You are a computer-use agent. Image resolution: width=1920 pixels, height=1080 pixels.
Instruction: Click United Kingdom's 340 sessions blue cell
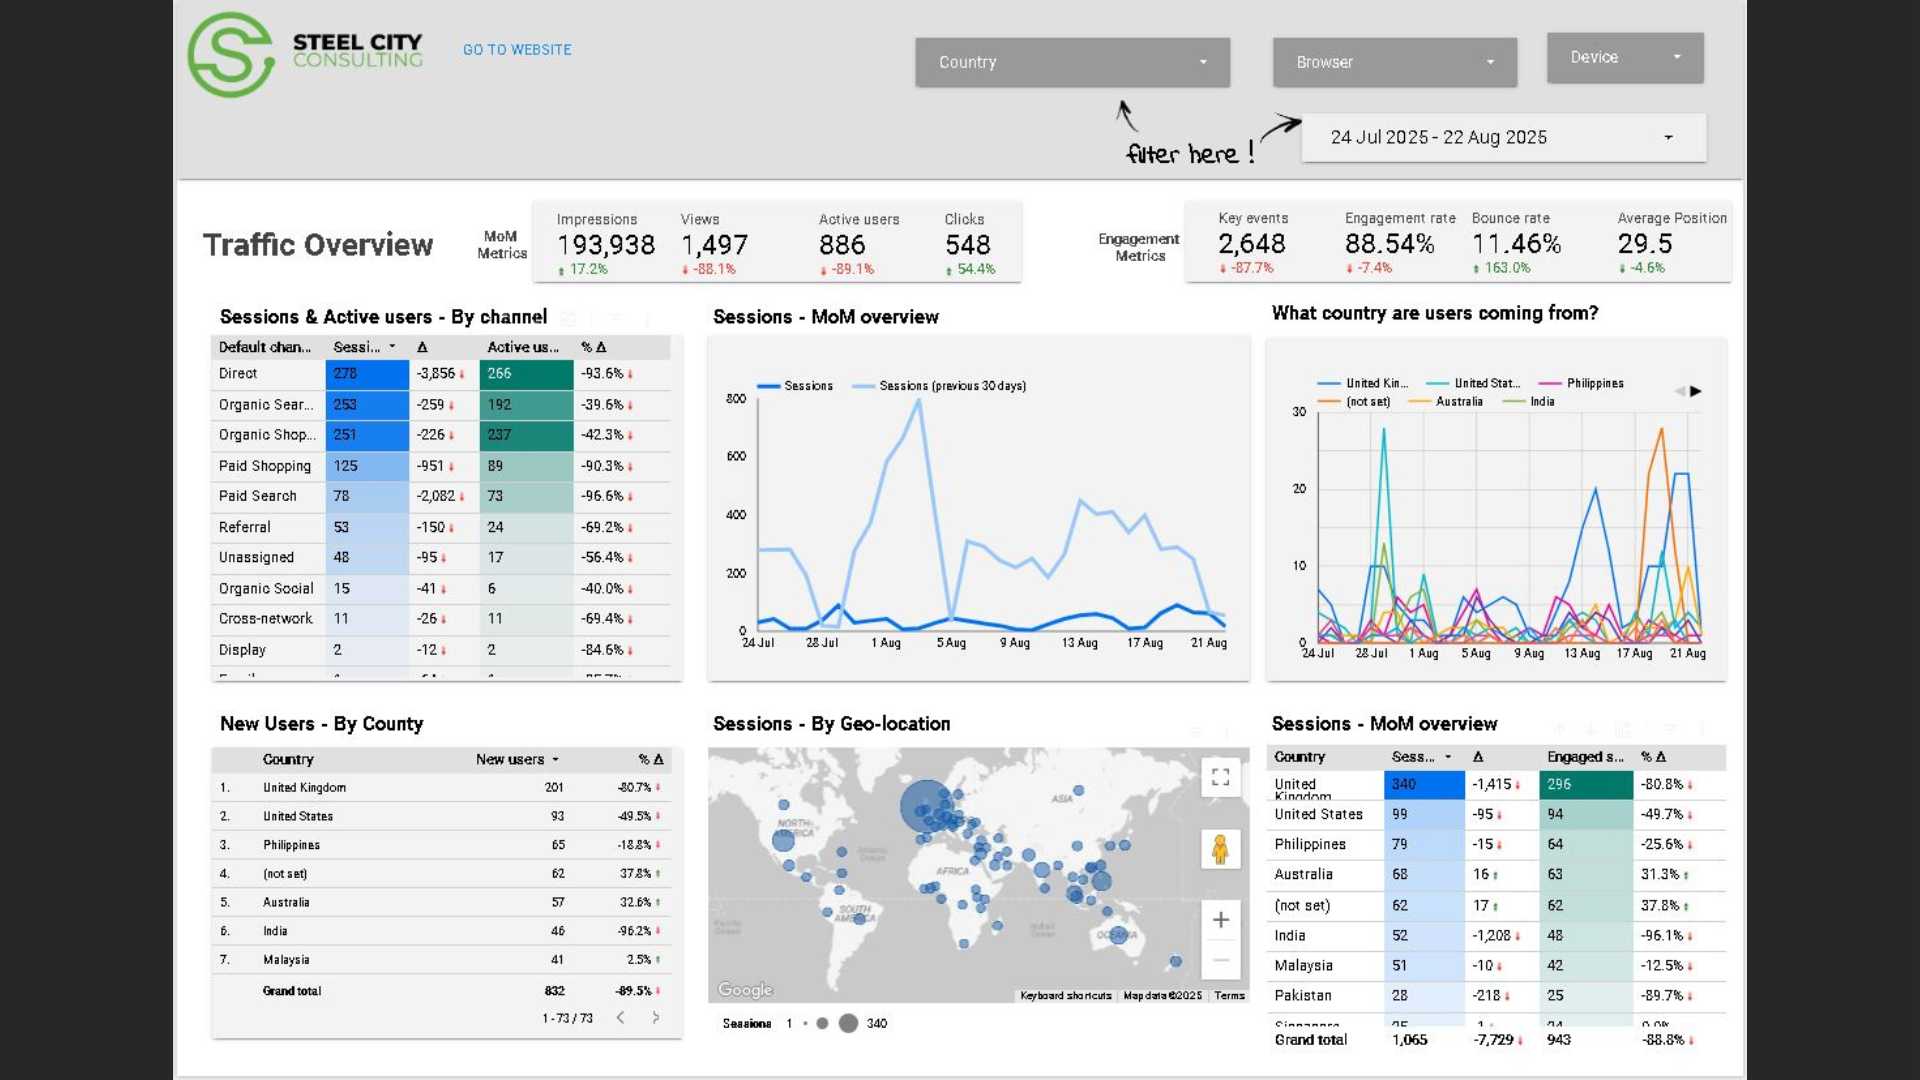click(1423, 784)
